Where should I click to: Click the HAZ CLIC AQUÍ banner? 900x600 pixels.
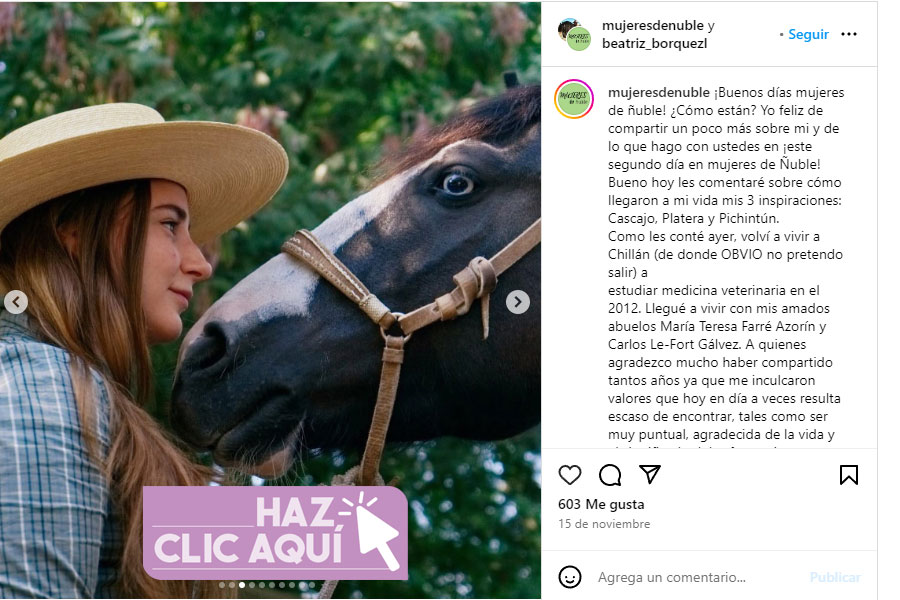pyautogui.click(x=275, y=532)
